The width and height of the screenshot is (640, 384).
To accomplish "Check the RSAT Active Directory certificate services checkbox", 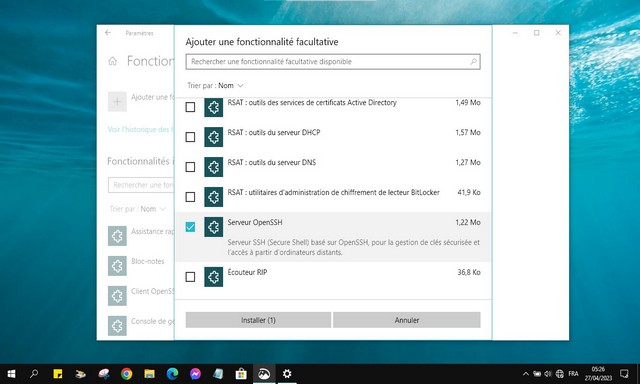I will [190, 107].
